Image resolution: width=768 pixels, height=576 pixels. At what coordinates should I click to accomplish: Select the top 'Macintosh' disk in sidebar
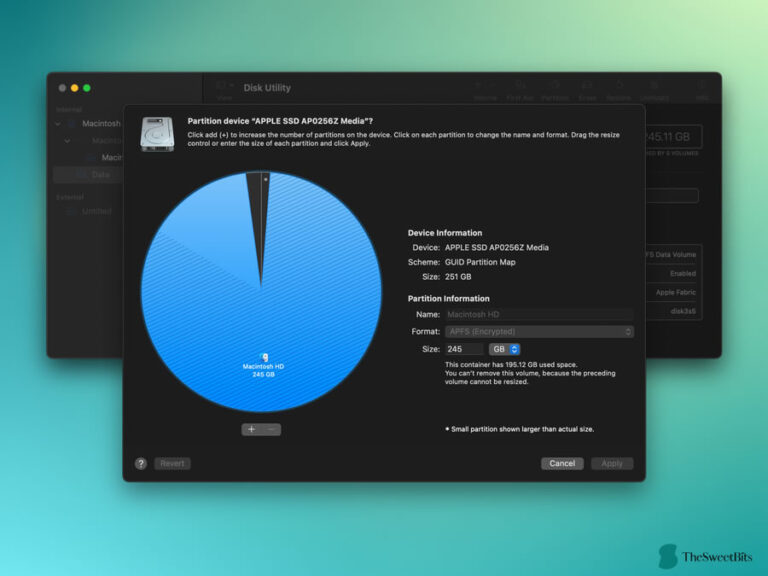[x=101, y=123]
